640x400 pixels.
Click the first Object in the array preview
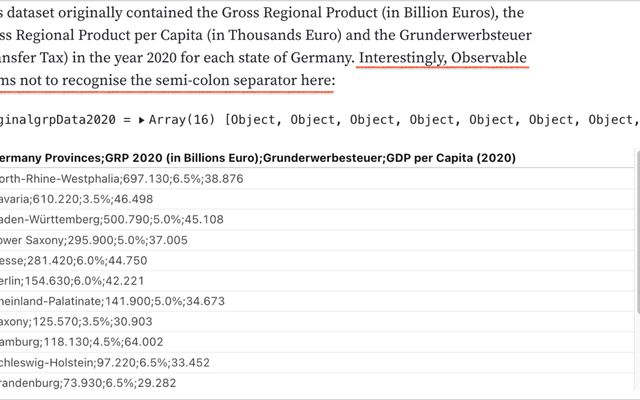pos(251,120)
